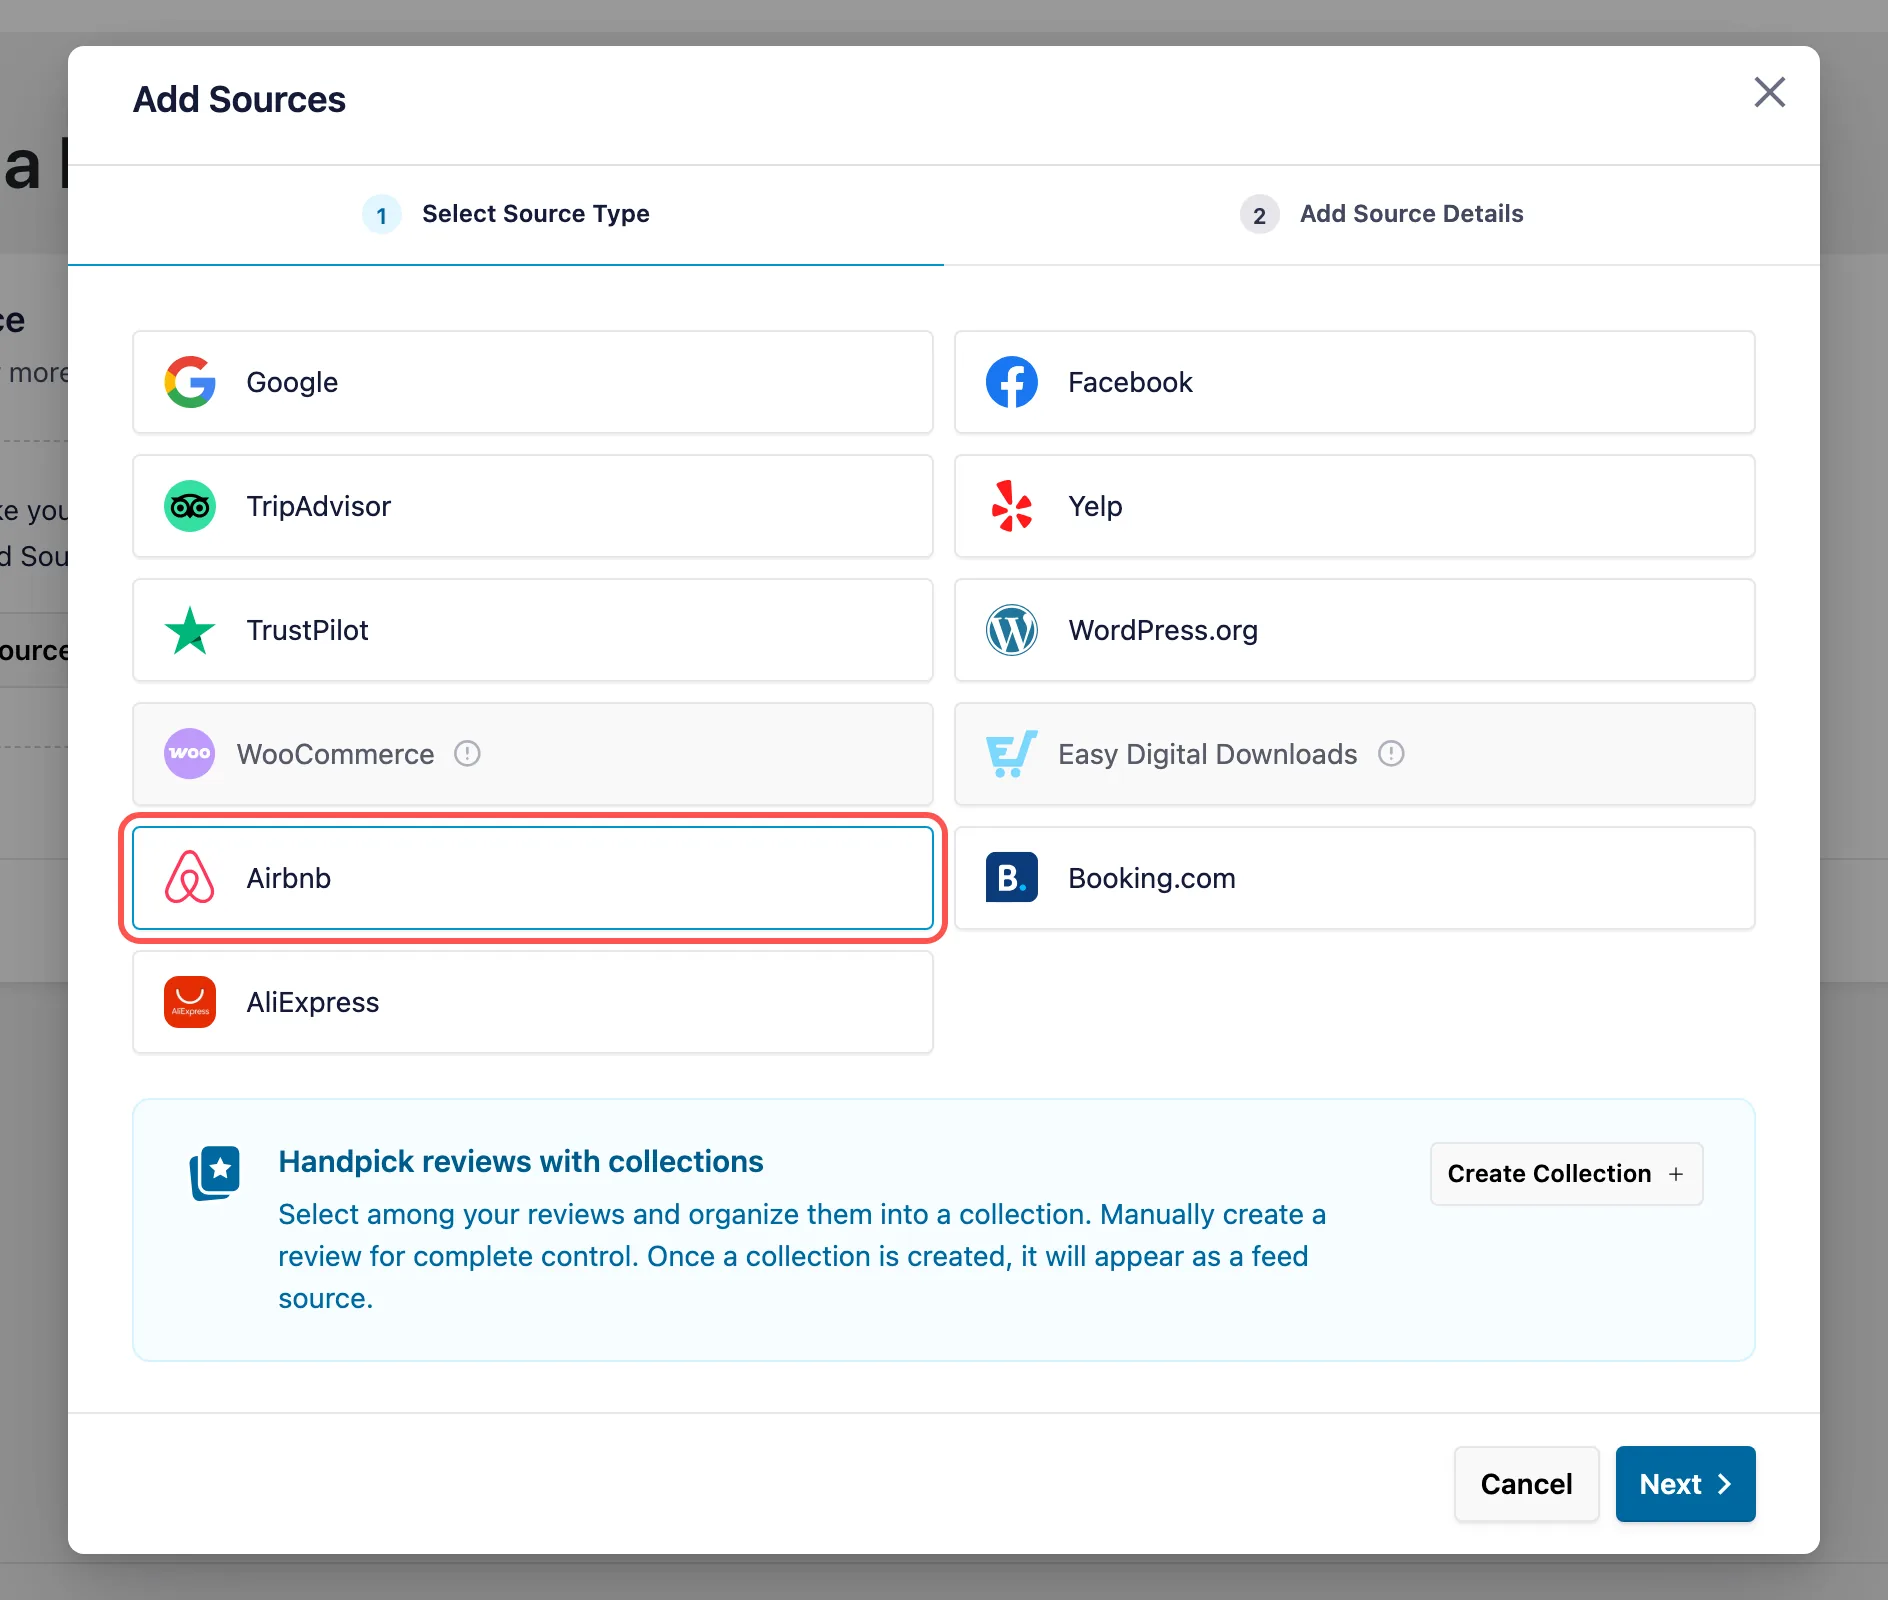
Task: Close the Add Sources dialog
Action: 1770,92
